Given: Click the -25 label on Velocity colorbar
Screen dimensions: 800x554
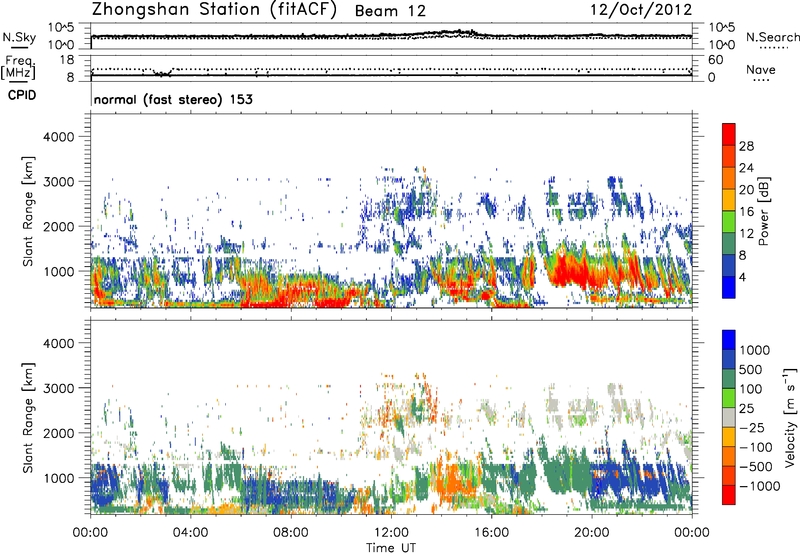Looking at the screenshot, I should point(752,428).
